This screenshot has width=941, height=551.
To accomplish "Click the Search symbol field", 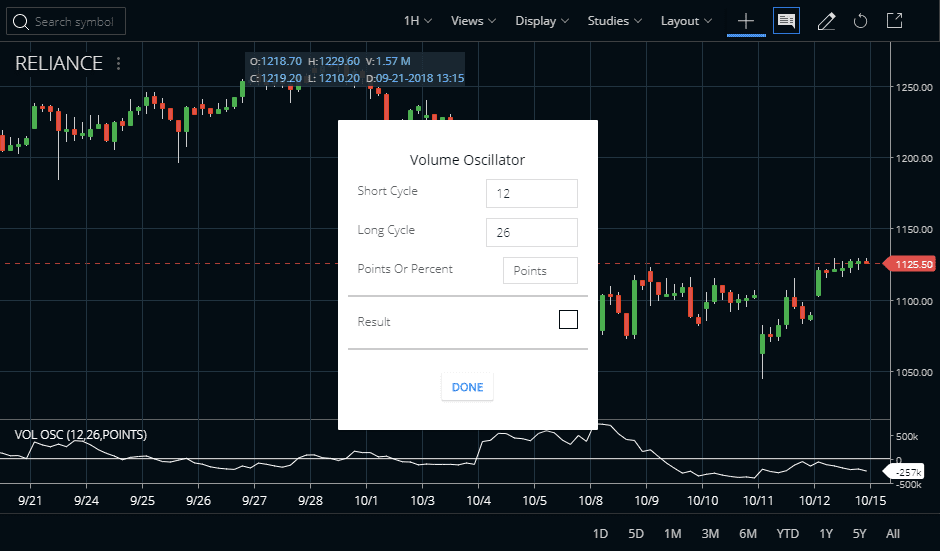I will click(x=66, y=22).
